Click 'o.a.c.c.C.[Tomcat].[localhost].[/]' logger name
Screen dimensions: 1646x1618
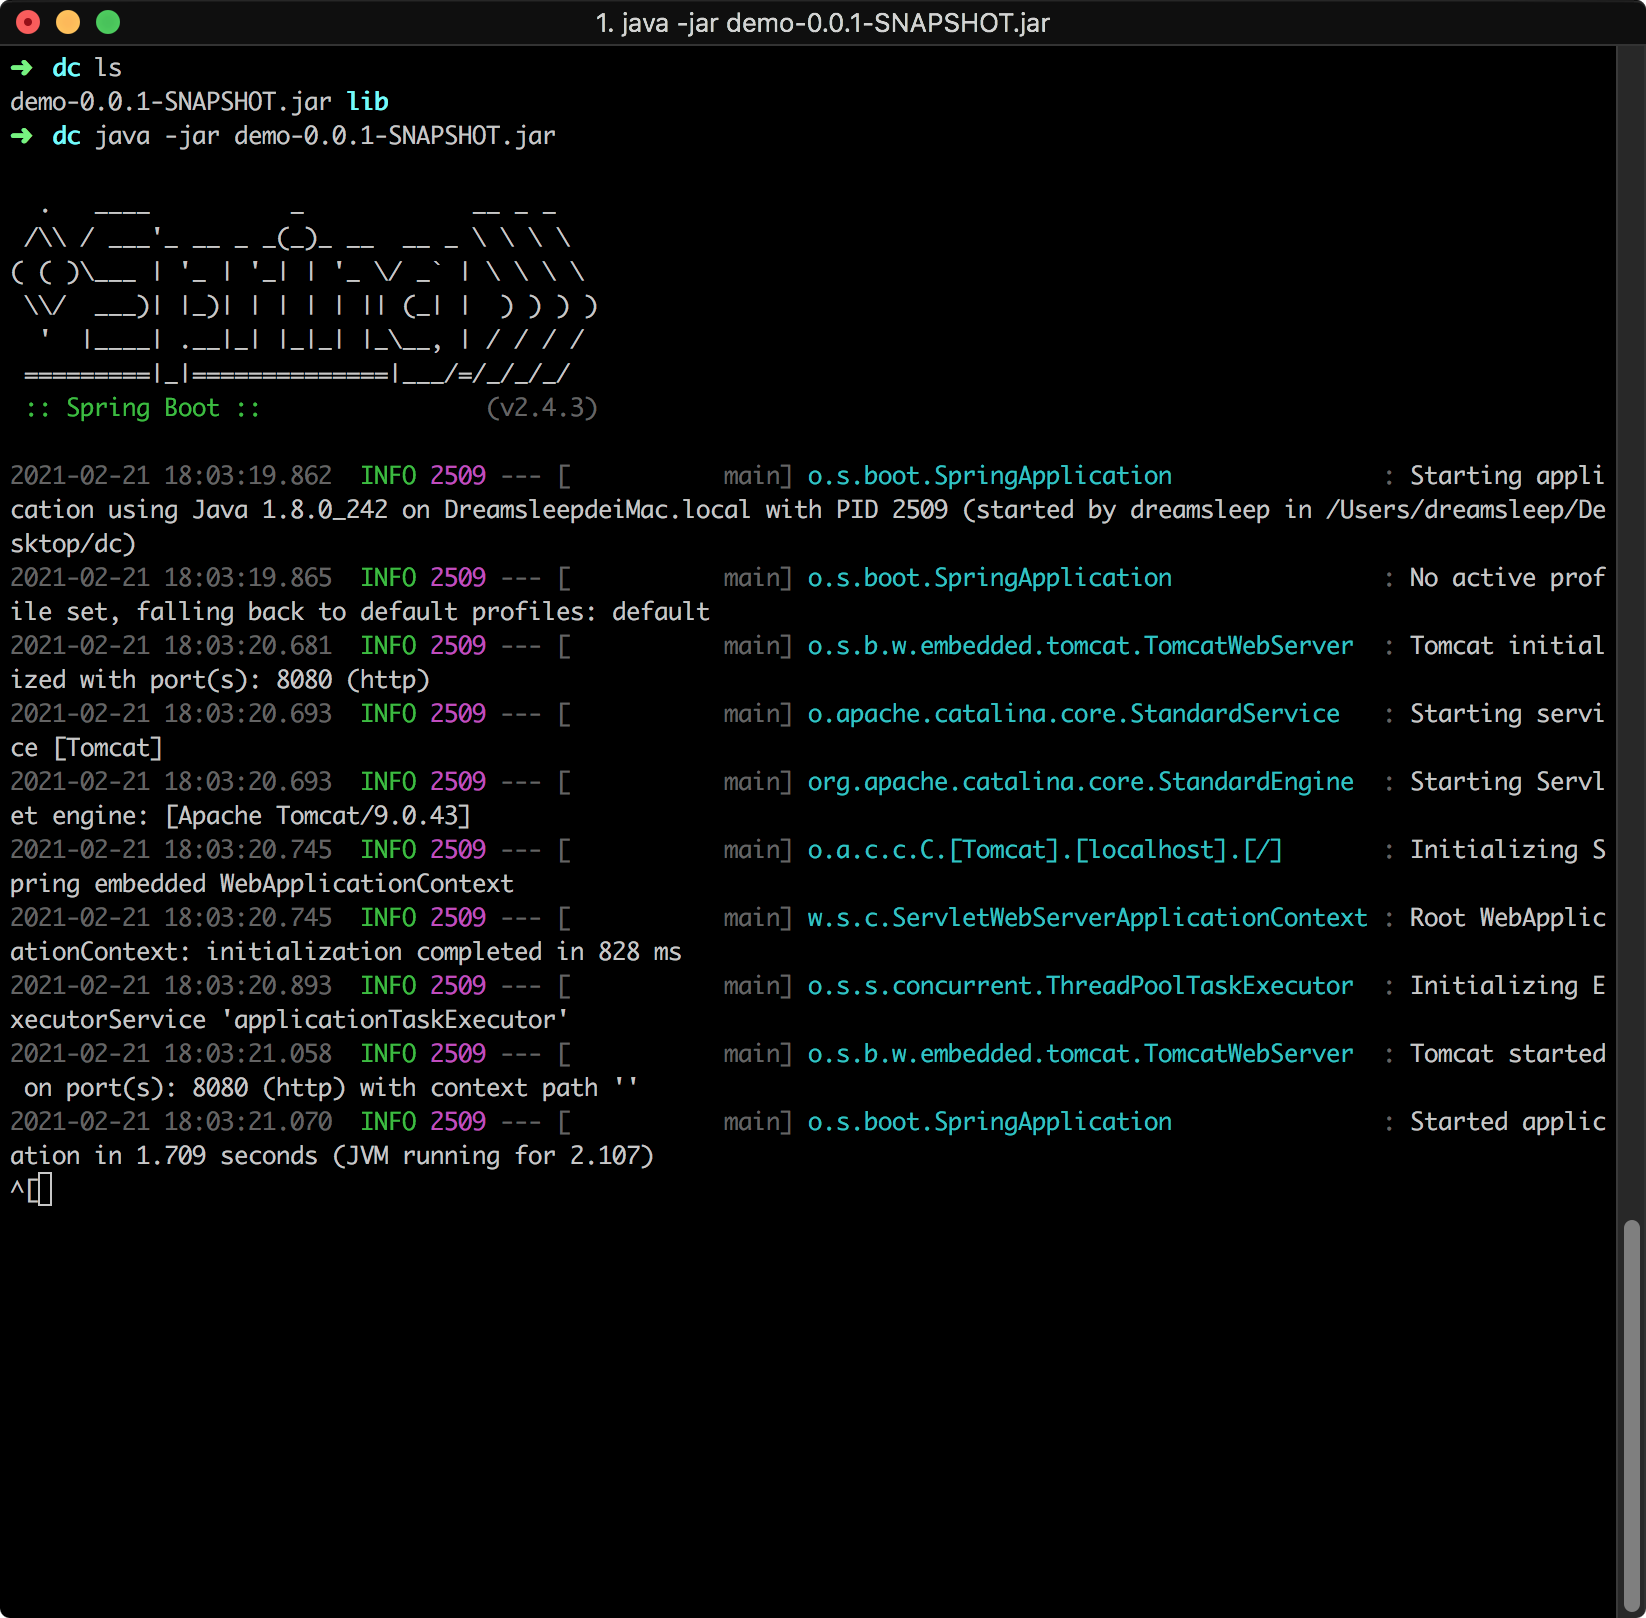[x=1045, y=850]
